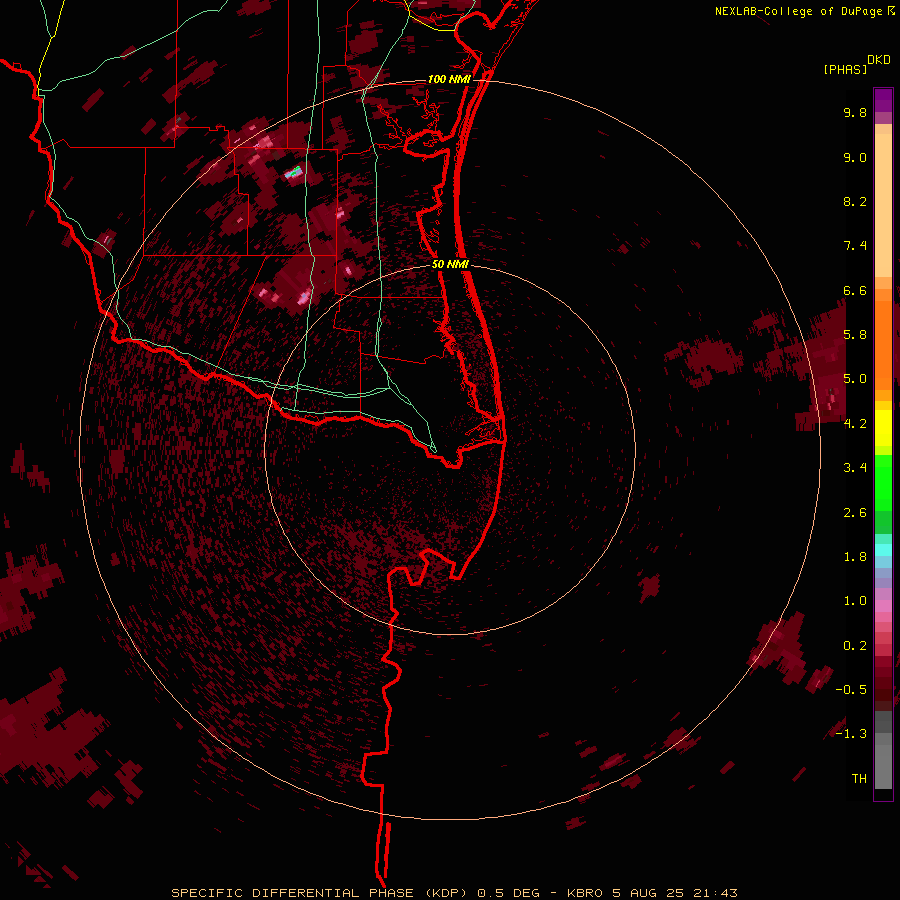This screenshot has height=900, width=900.
Task: Click the TH threshold label on the scale
Action: click(859, 779)
